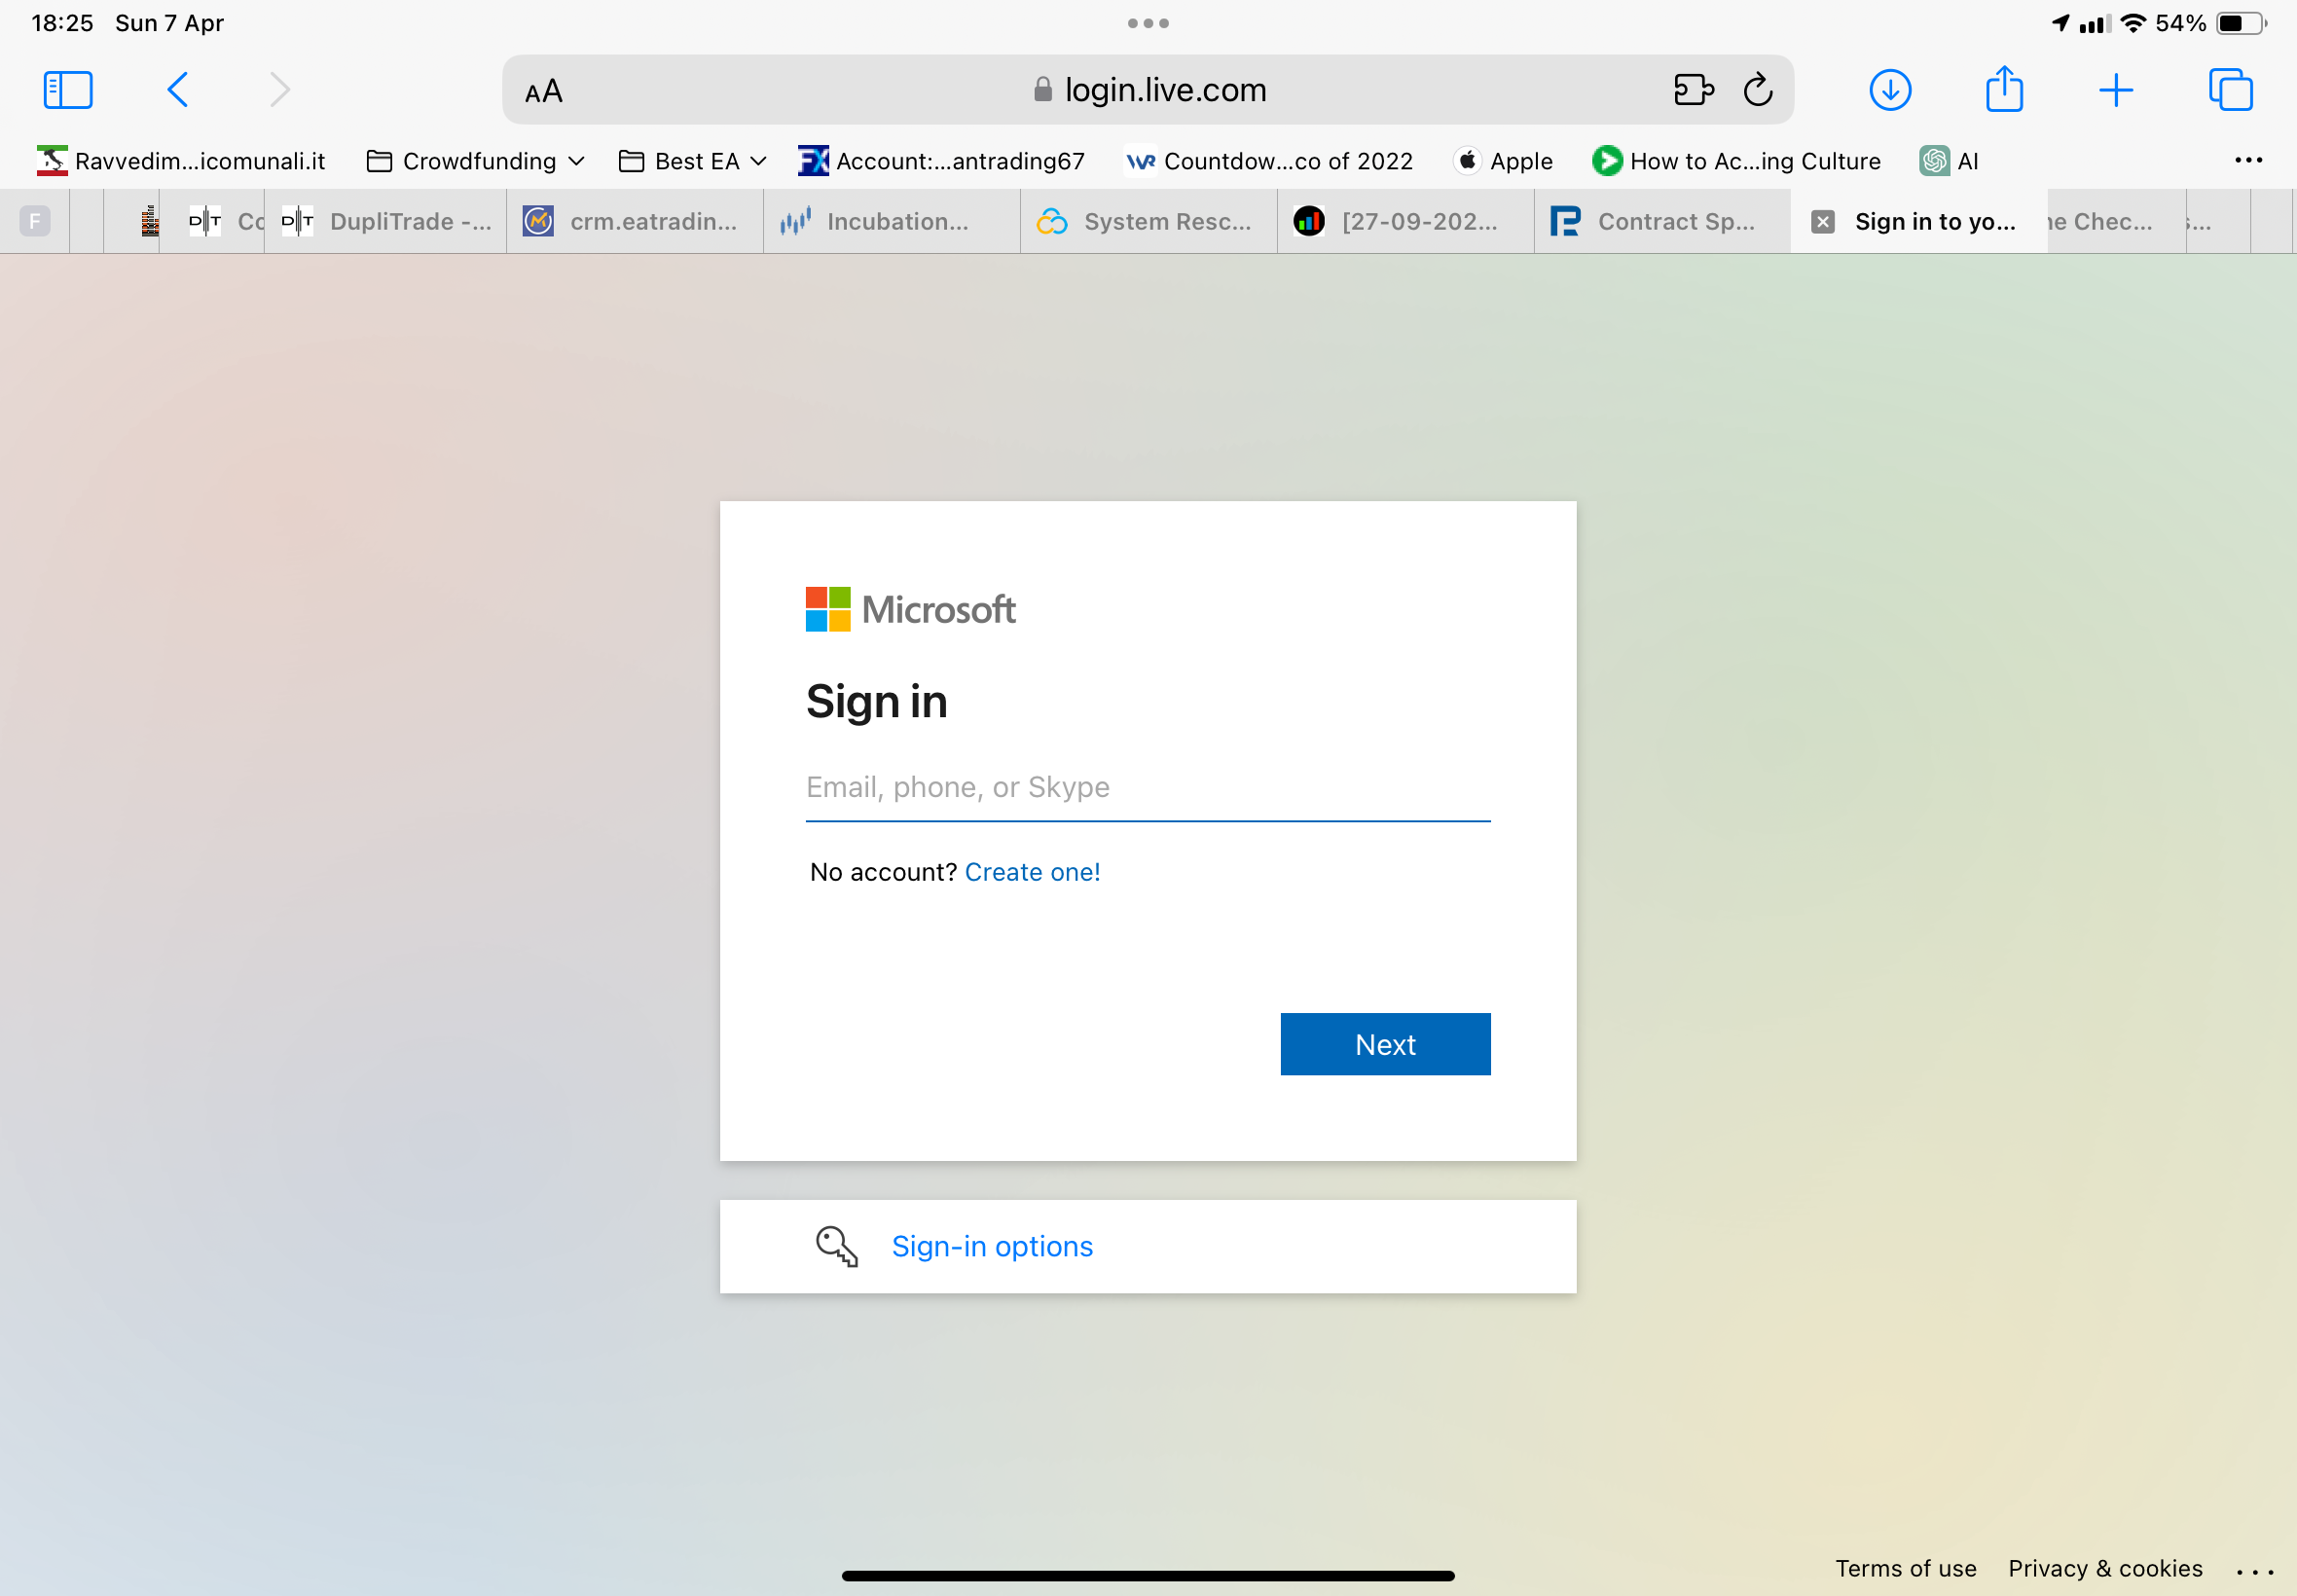Viewport: 2297px width, 1596px height.
Task: Click the Create one! link
Action: pyautogui.click(x=1032, y=872)
